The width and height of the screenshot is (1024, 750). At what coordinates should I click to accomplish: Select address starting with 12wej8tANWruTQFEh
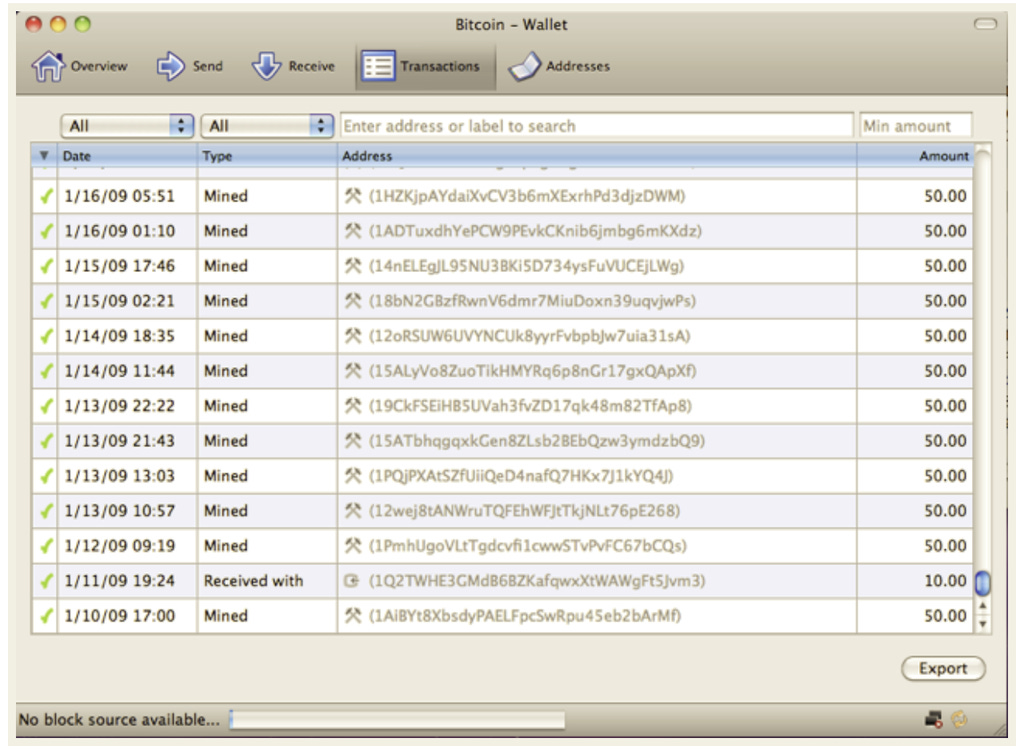524,511
